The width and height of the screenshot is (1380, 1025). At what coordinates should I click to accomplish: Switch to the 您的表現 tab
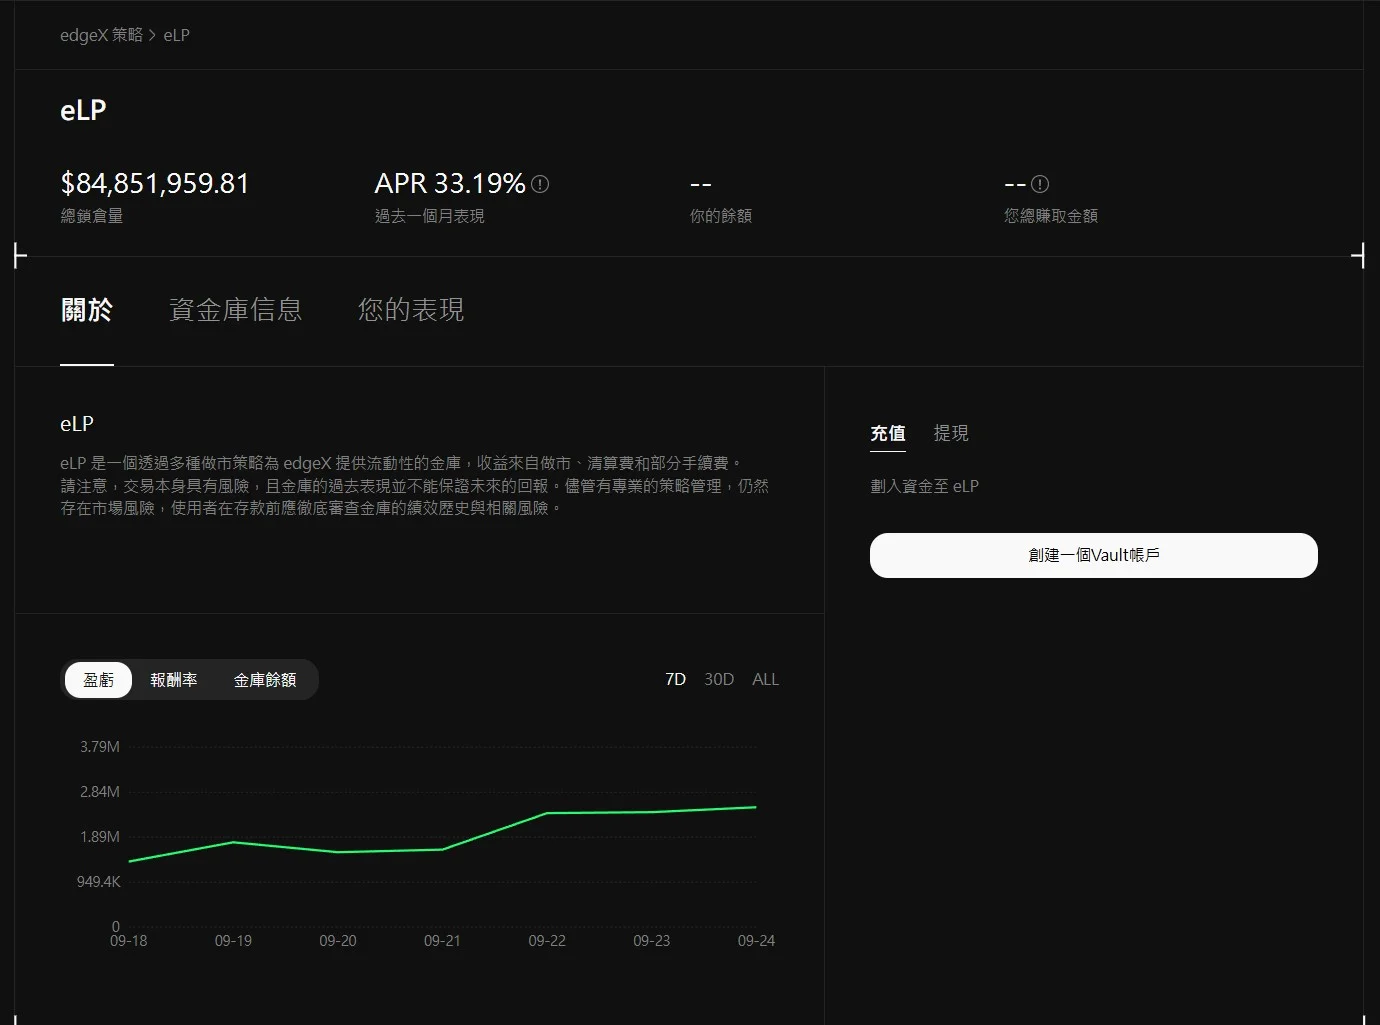[410, 310]
